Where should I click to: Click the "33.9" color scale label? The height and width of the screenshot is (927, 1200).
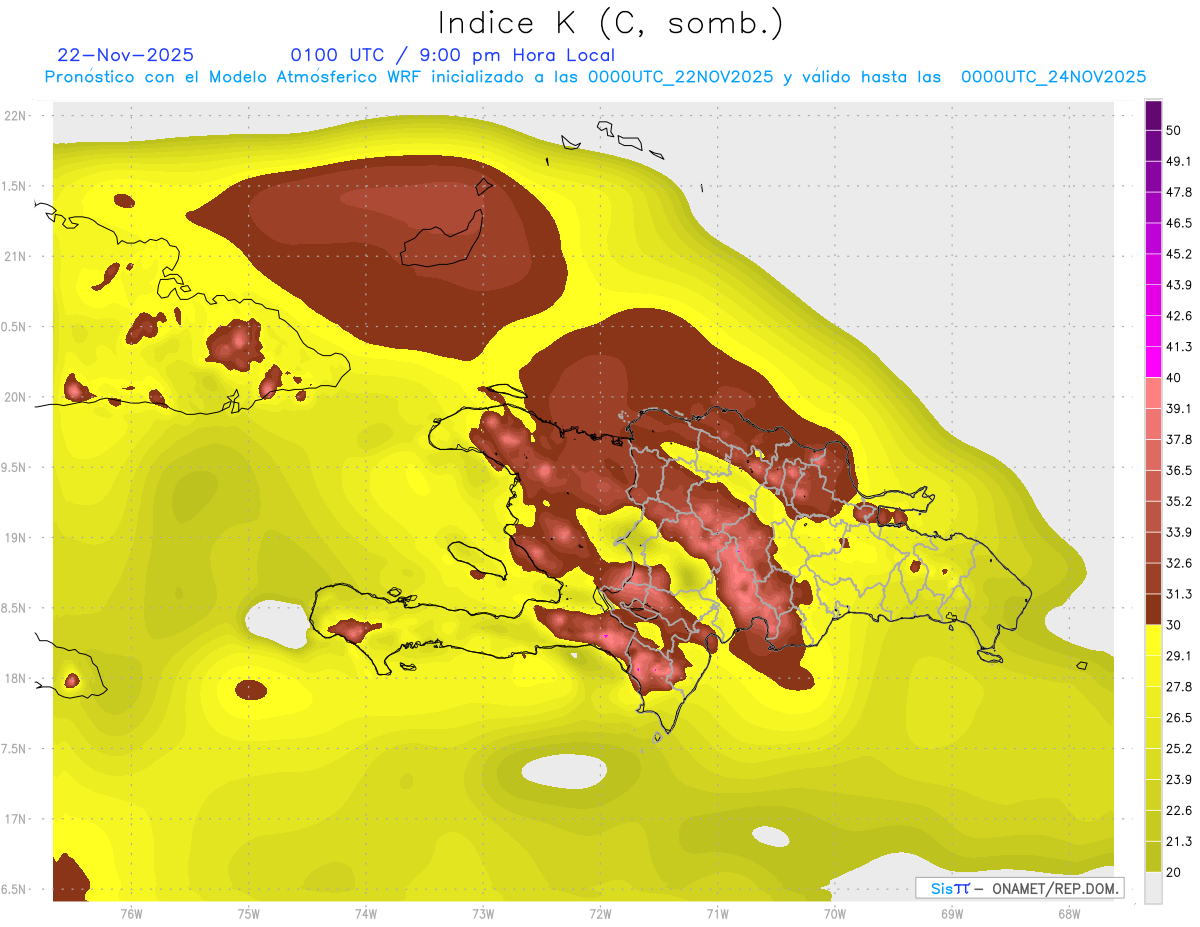point(1179,533)
